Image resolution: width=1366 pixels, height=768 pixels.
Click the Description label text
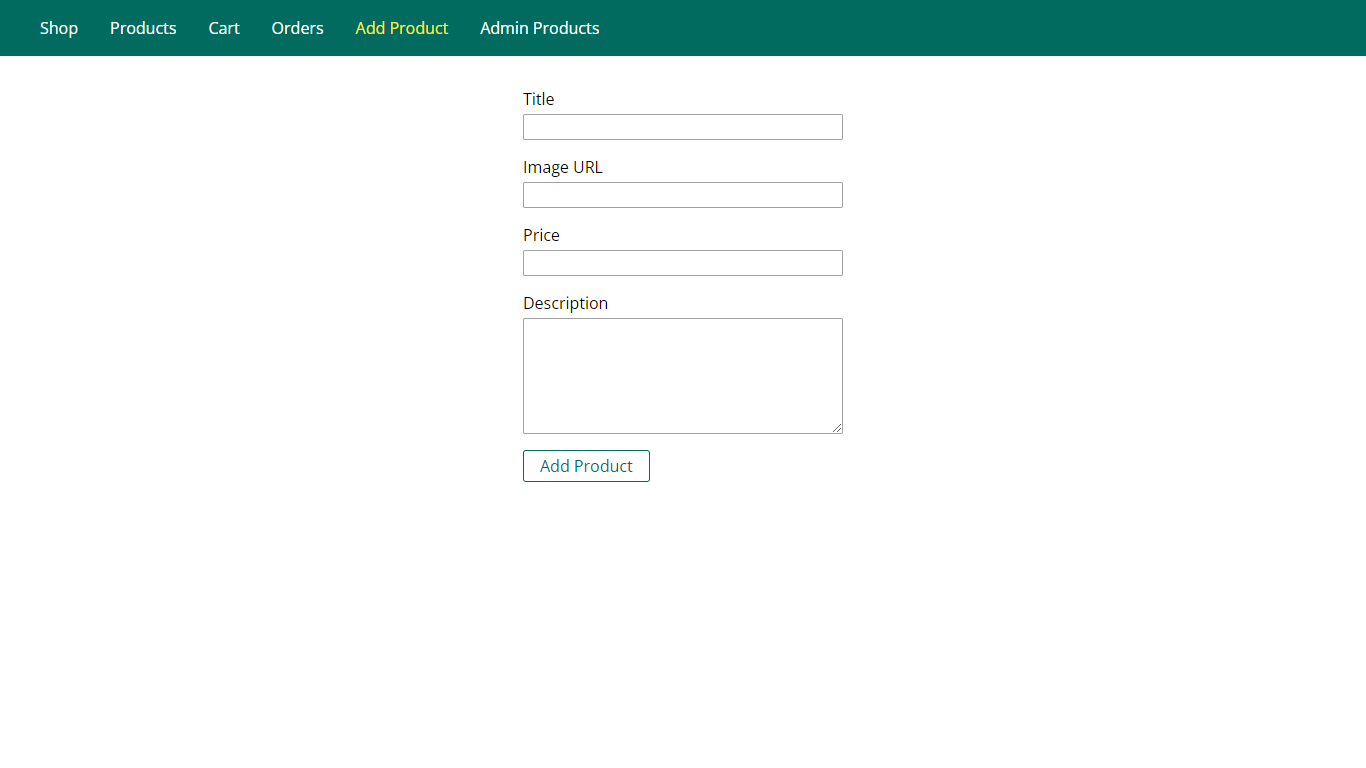tap(565, 303)
